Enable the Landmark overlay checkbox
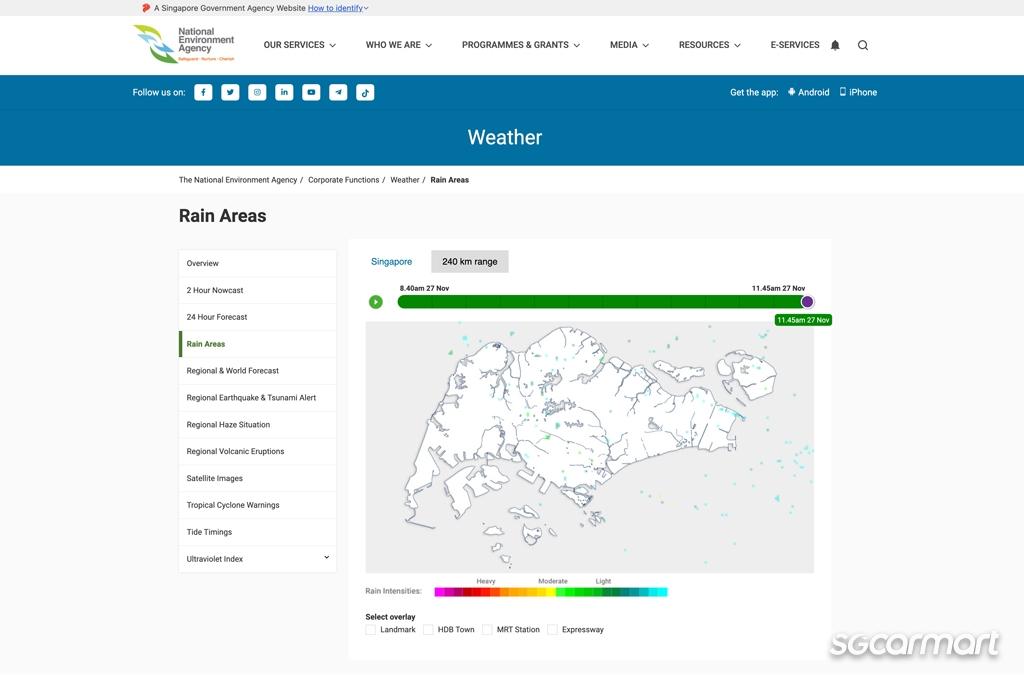This screenshot has height=683, width=1024. 371,630
